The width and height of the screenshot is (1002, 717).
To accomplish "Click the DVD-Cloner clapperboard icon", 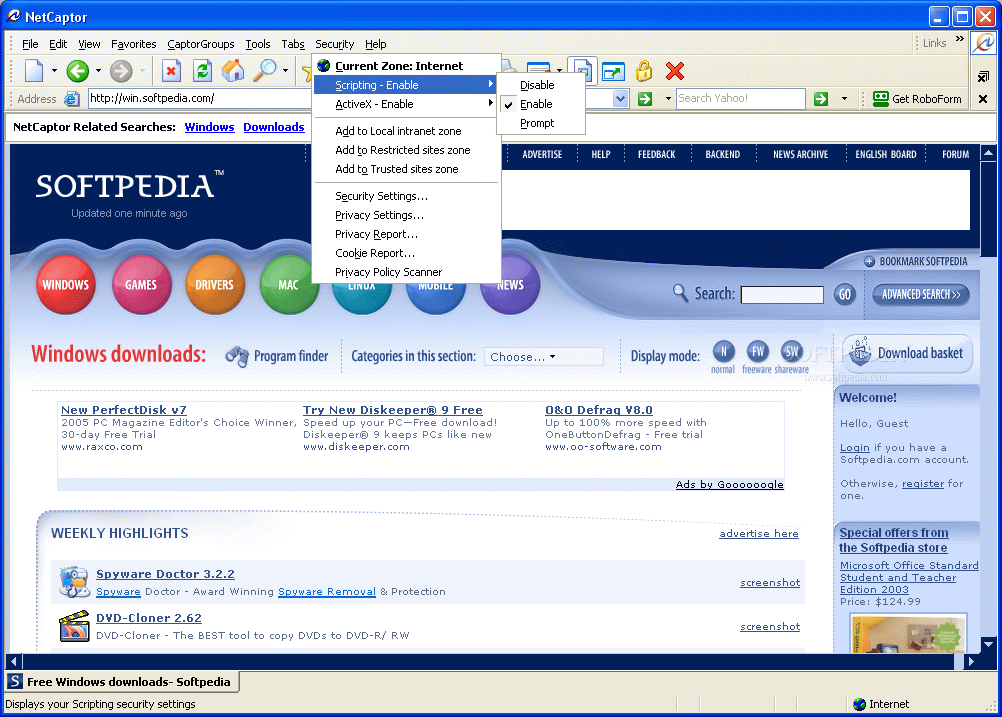I will tap(74, 626).
